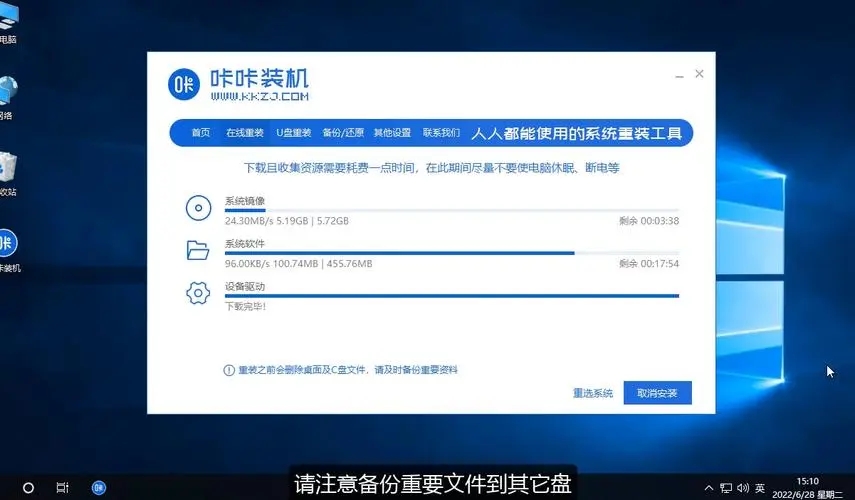
Task: Click the backup warning text about C盘文件
Action: coord(348,370)
